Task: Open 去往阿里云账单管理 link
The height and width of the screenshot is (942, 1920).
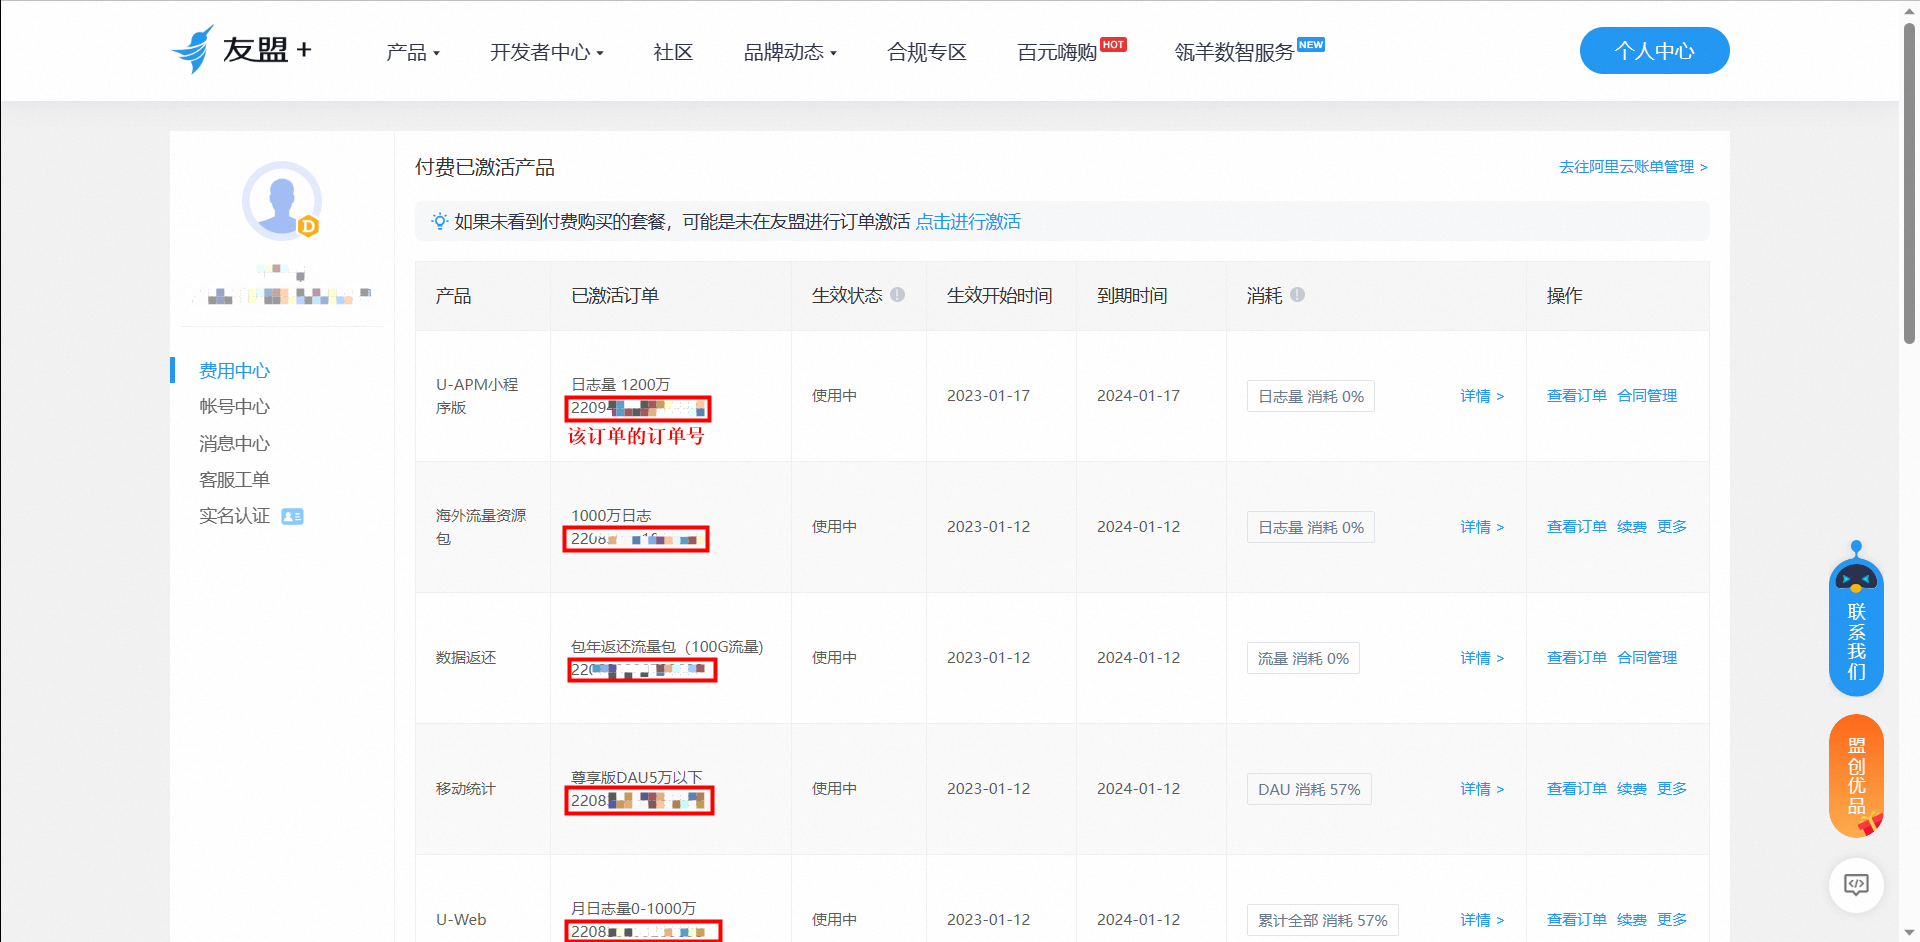Action: point(1633,167)
